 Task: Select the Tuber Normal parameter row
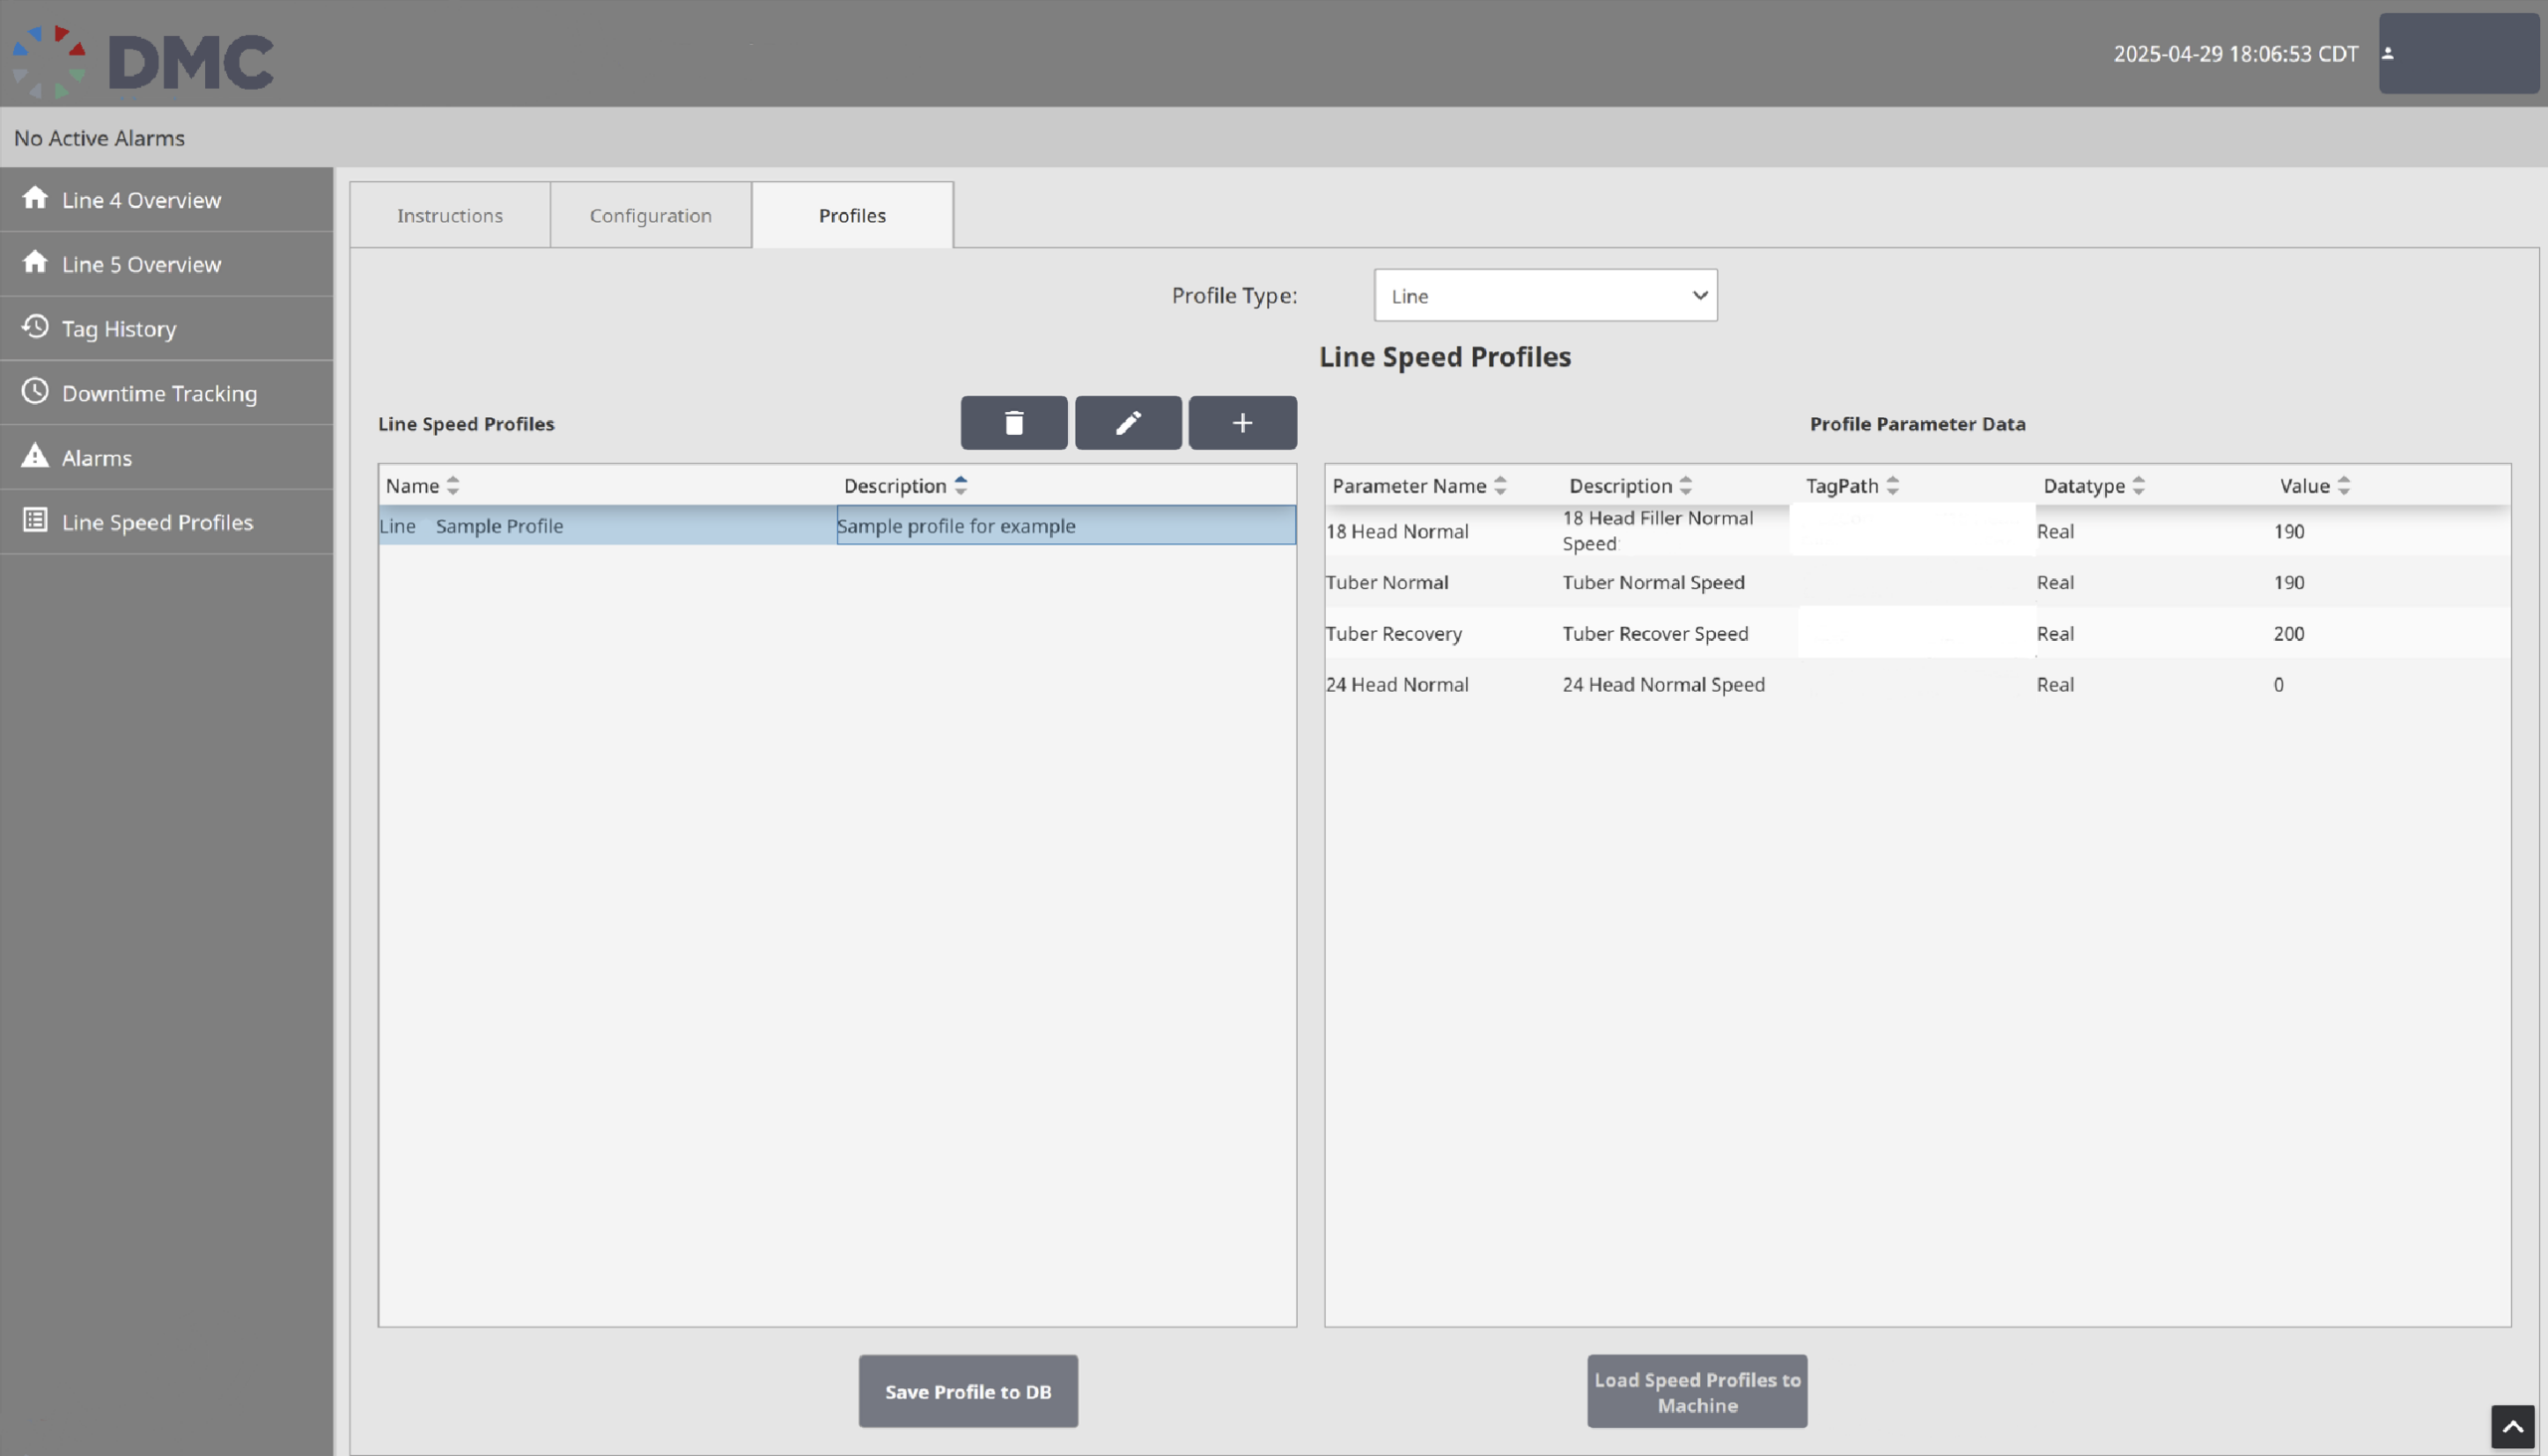(1917, 583)
